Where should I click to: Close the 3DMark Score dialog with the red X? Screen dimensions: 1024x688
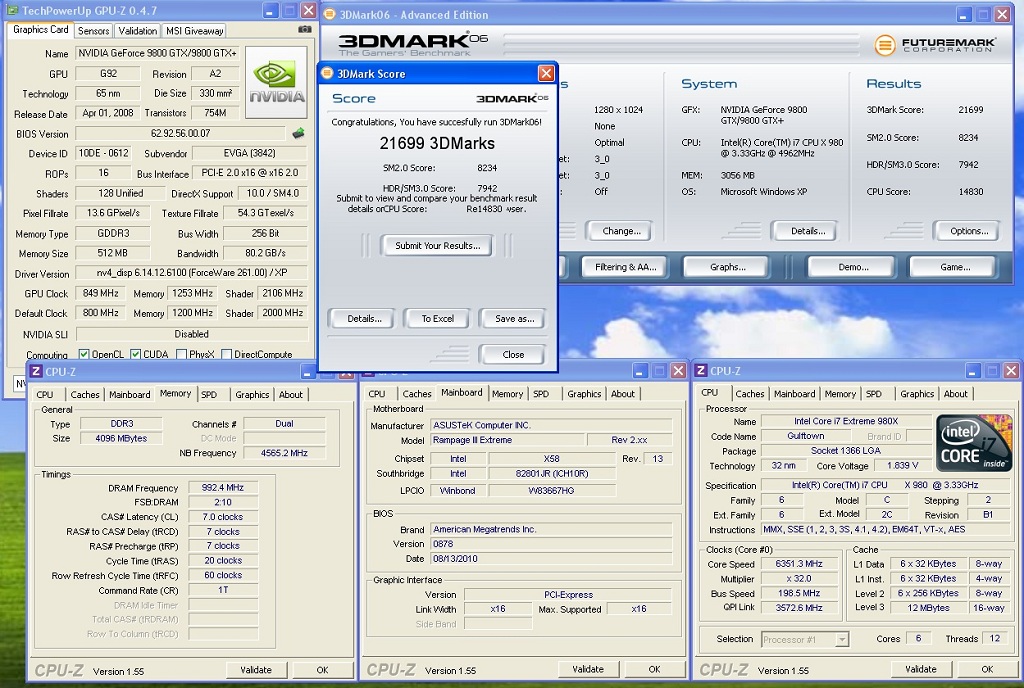tap(546, 73)
